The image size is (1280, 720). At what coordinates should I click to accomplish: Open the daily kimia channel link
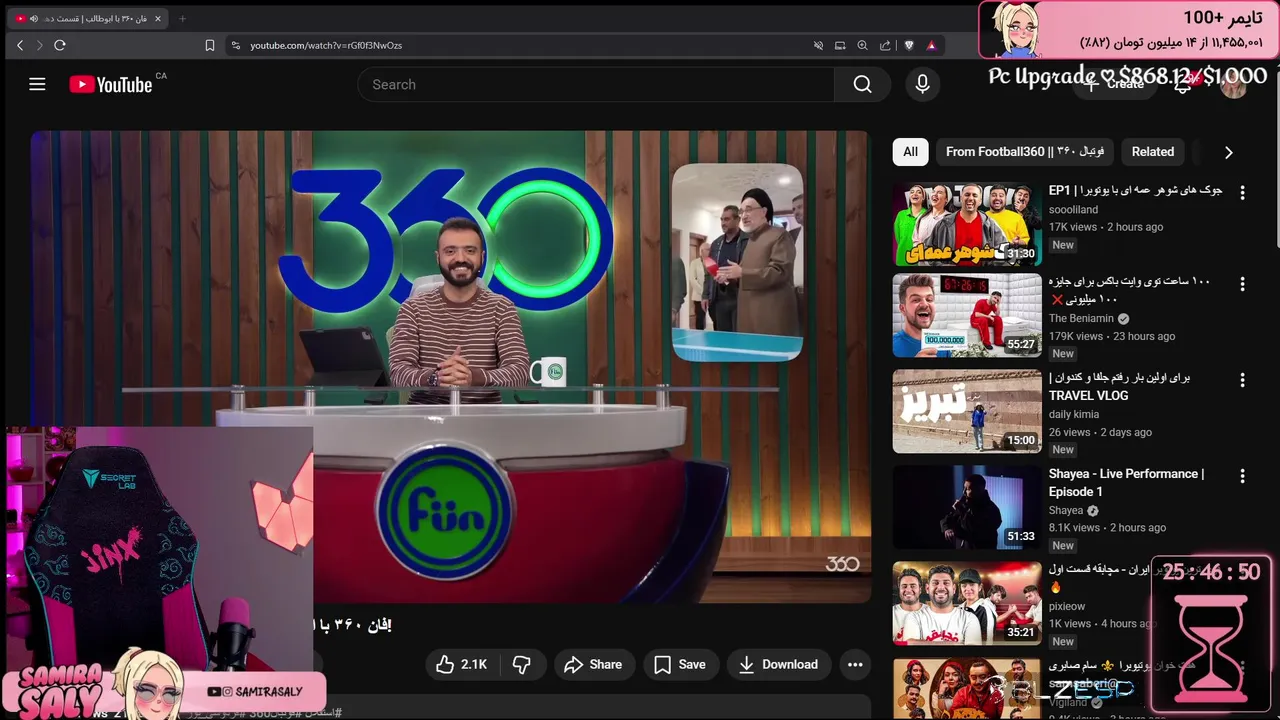point(1074,414)
